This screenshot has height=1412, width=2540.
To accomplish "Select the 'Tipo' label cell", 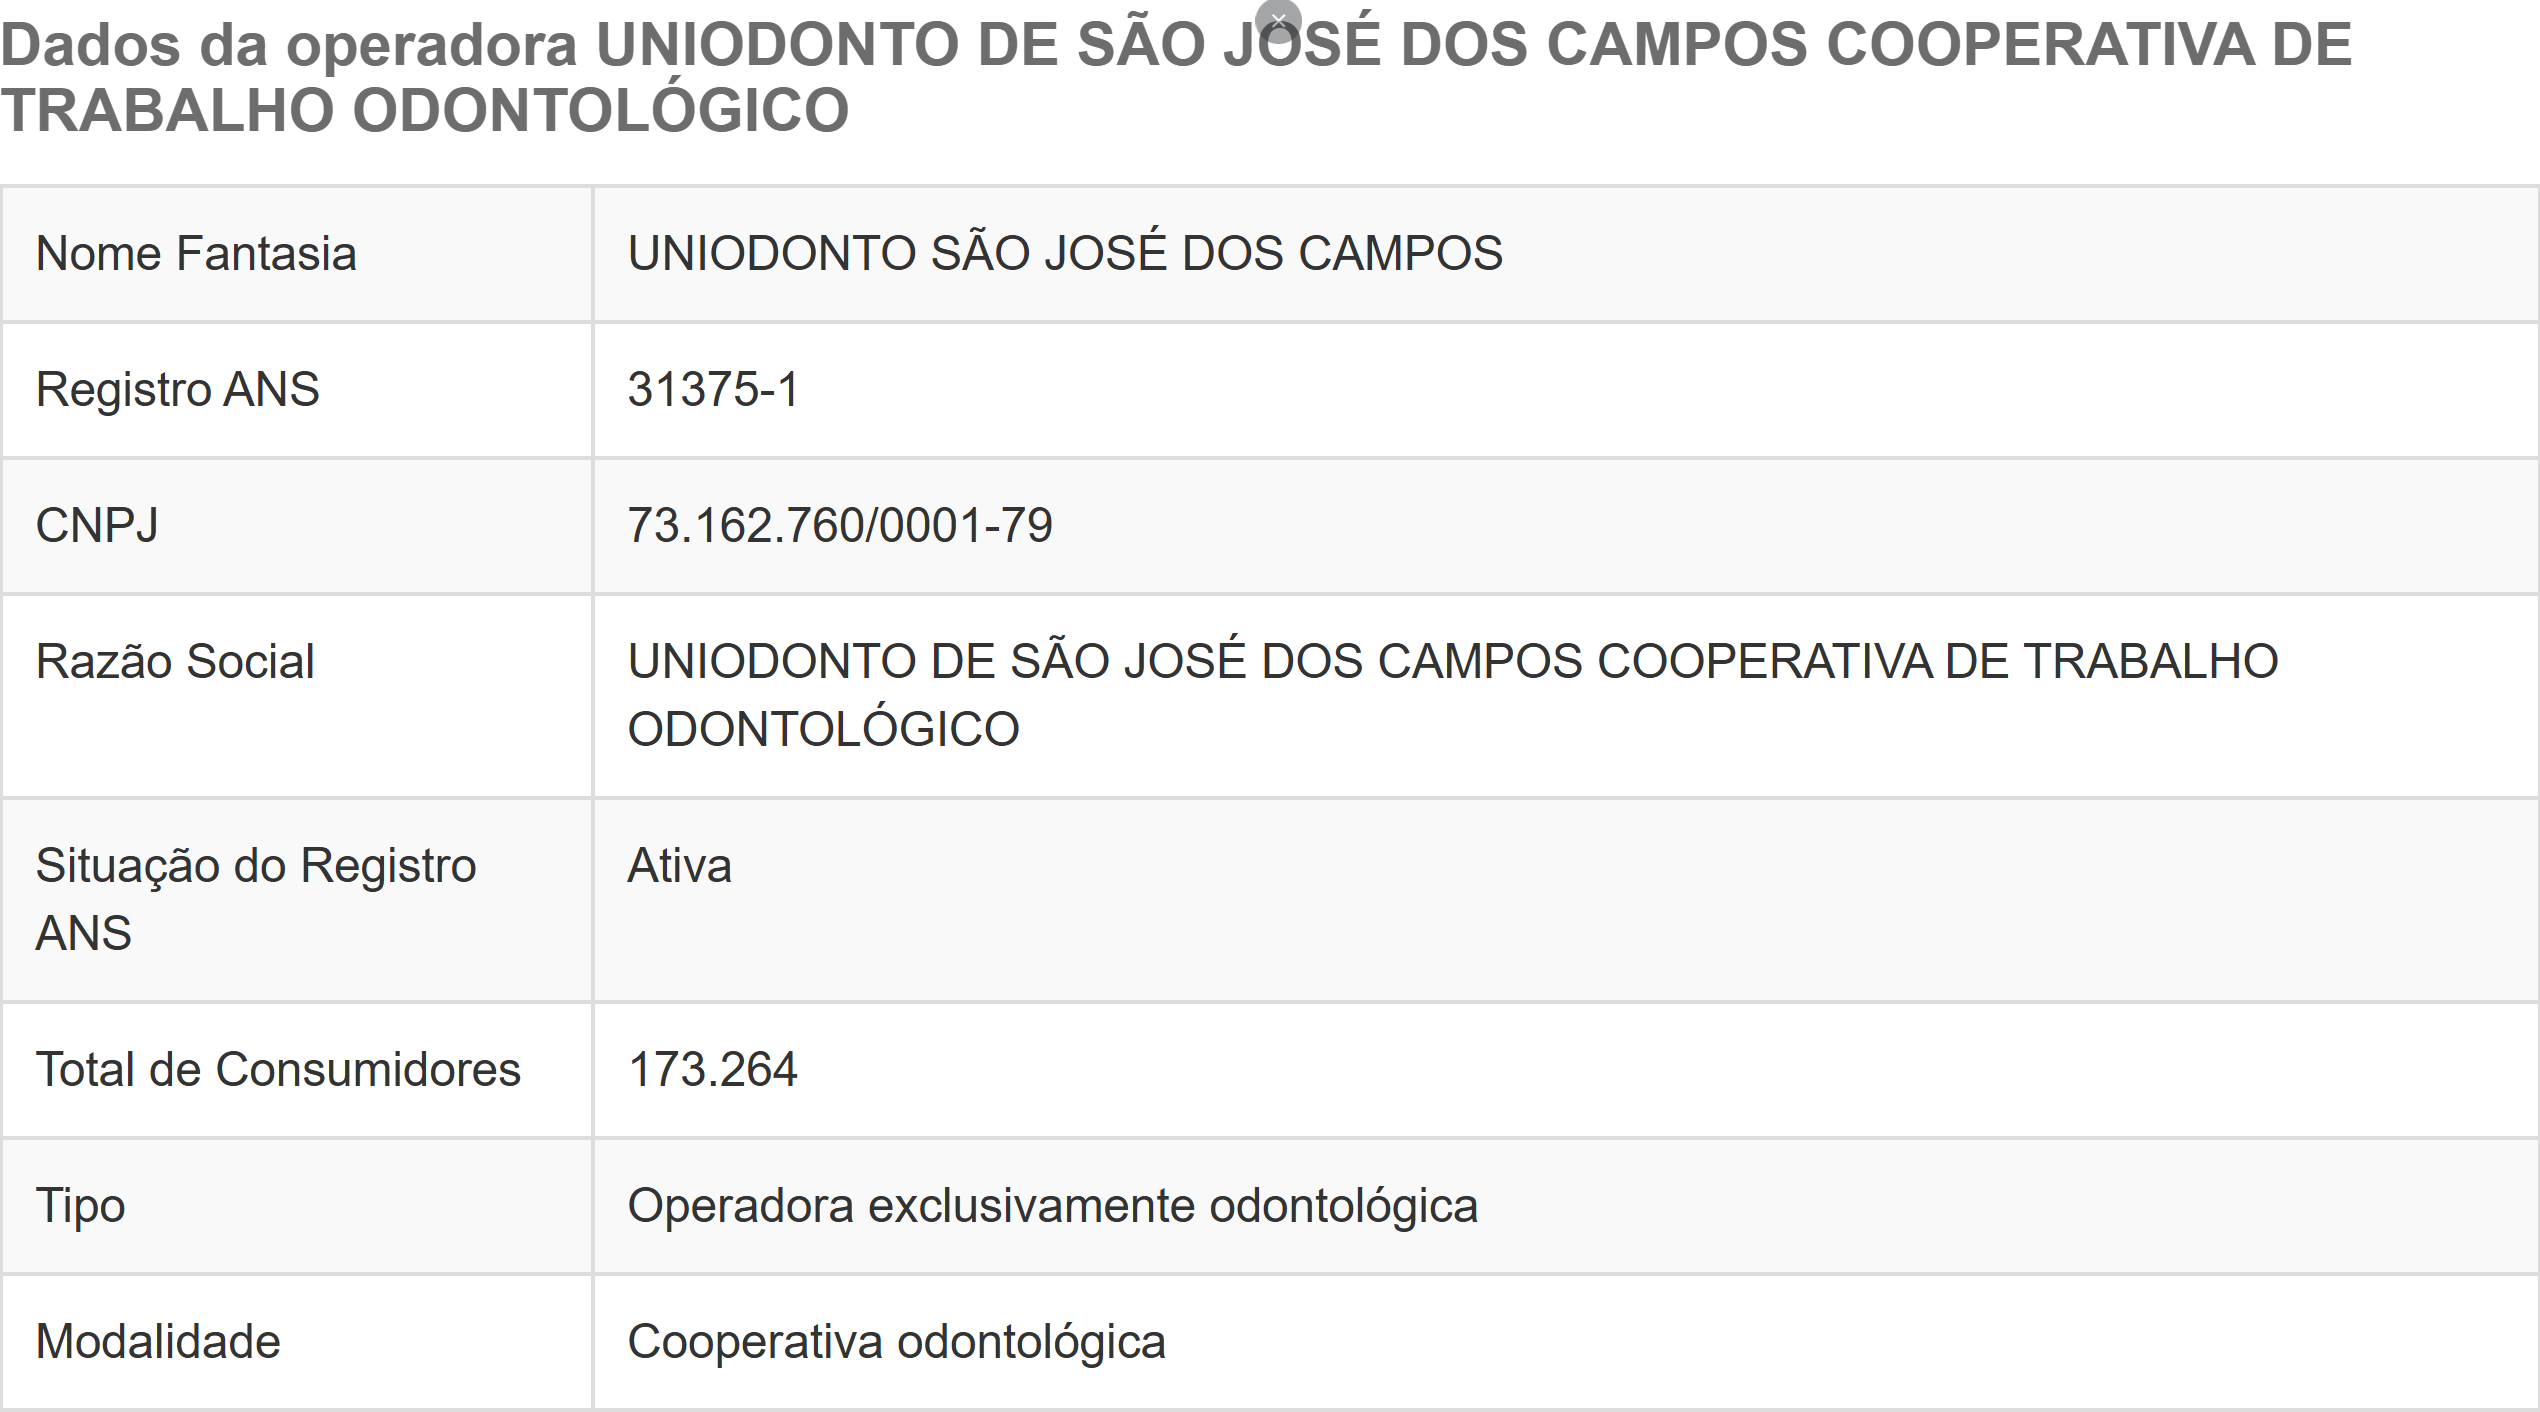I will tap(80, 1205).
